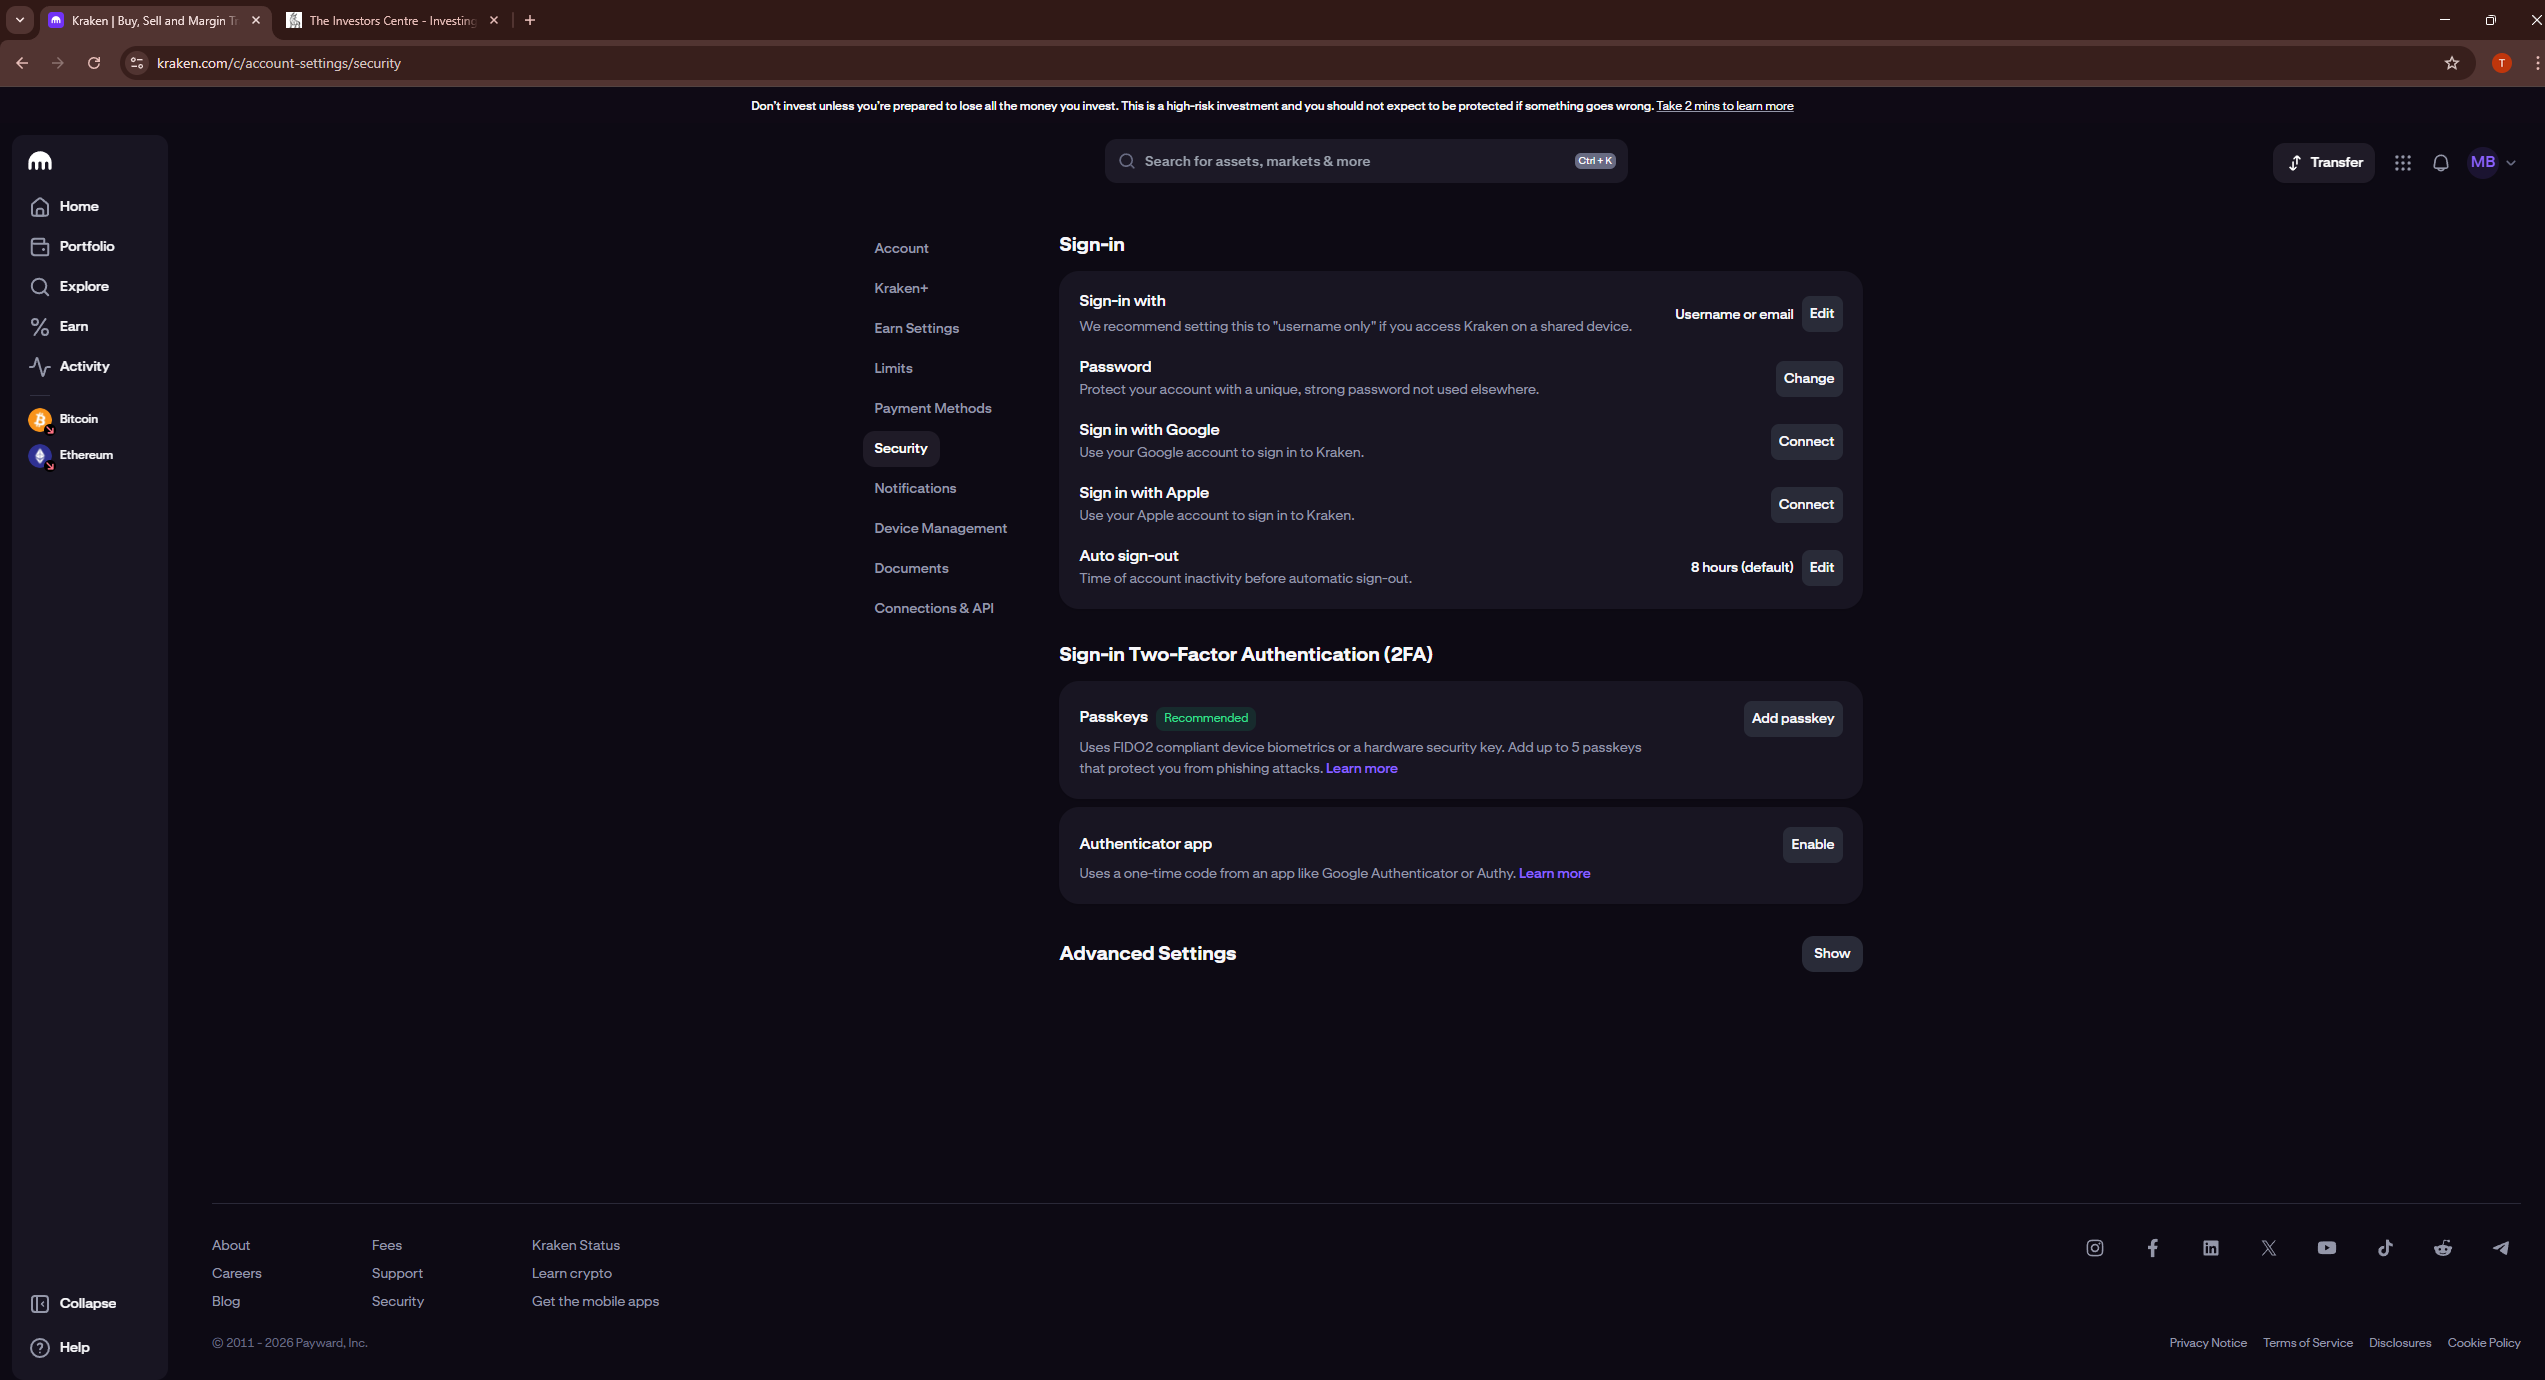This screenshot has height=1380, width=2545.
Task: Enable the Authenticator app 2FA
Action: (1812, 845)
